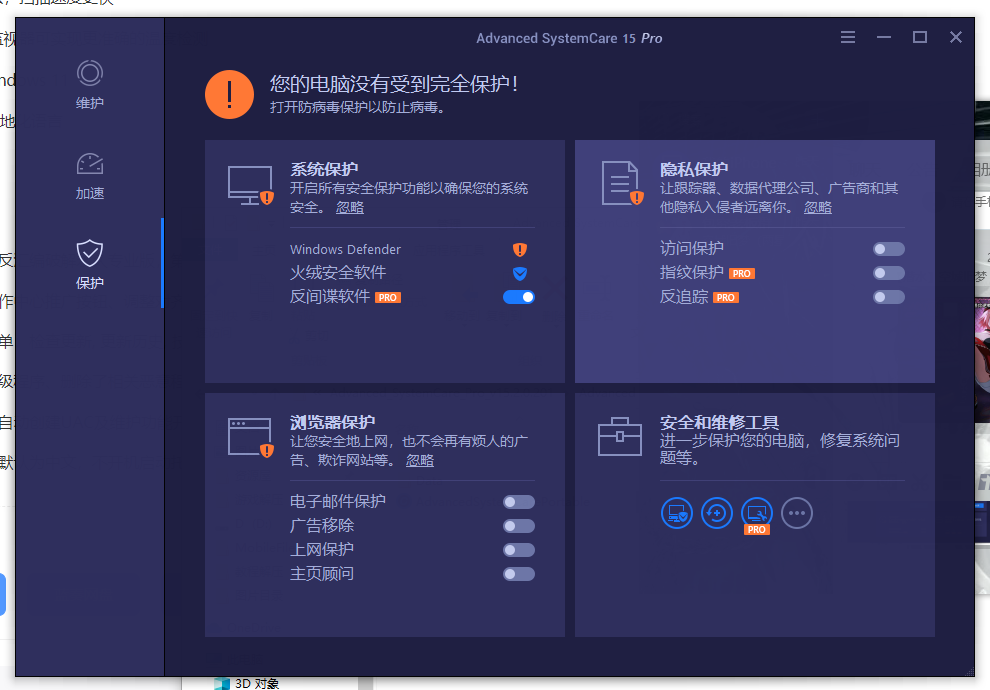Click 忽略 link under 隐私保护
Viewport: 990px width, 690px height.
click(817, 207)
